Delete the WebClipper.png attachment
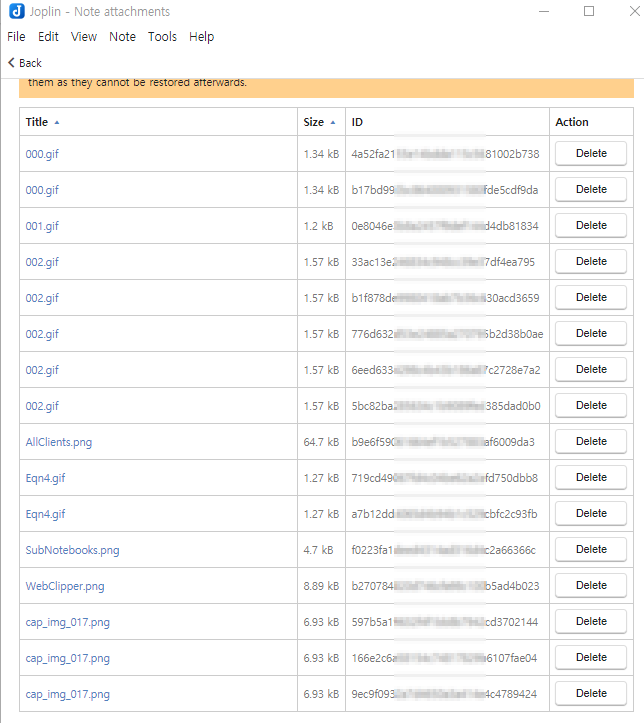Screen dimensions: 644x723 point(591,585)
